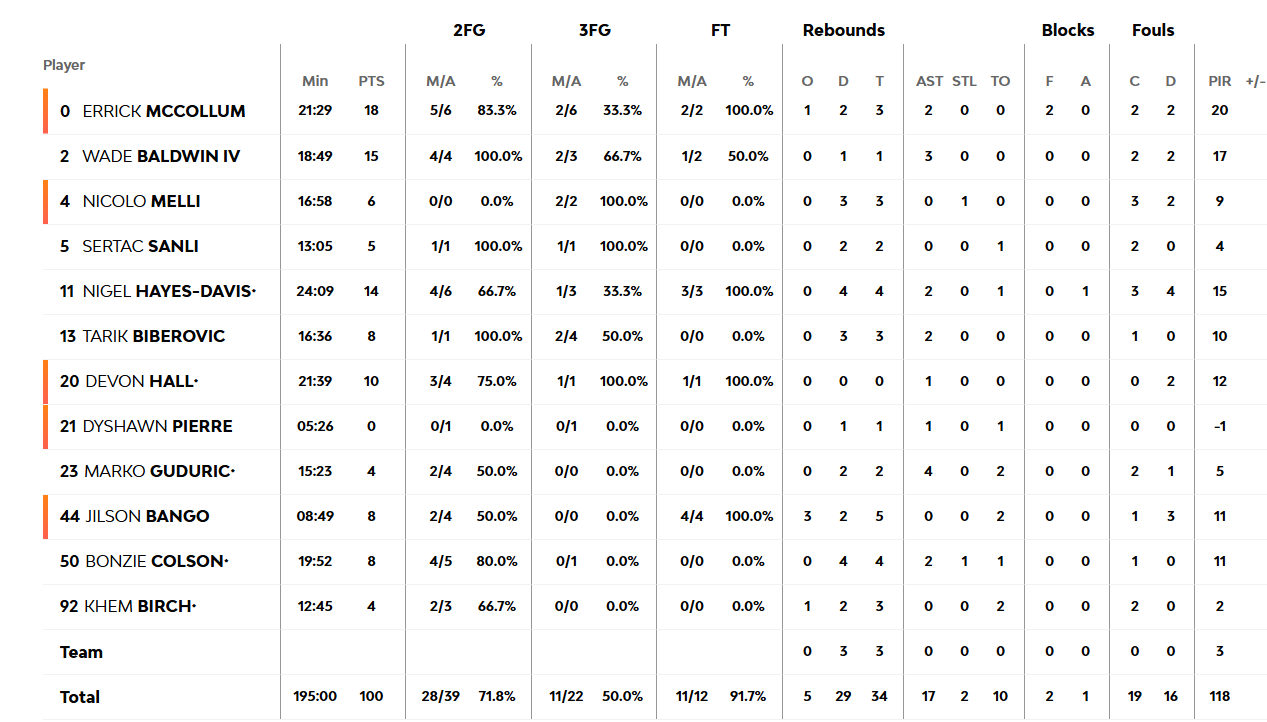Sort by Min column header
The width and height of the screenshot is (1267, 722).
[315, 81]
